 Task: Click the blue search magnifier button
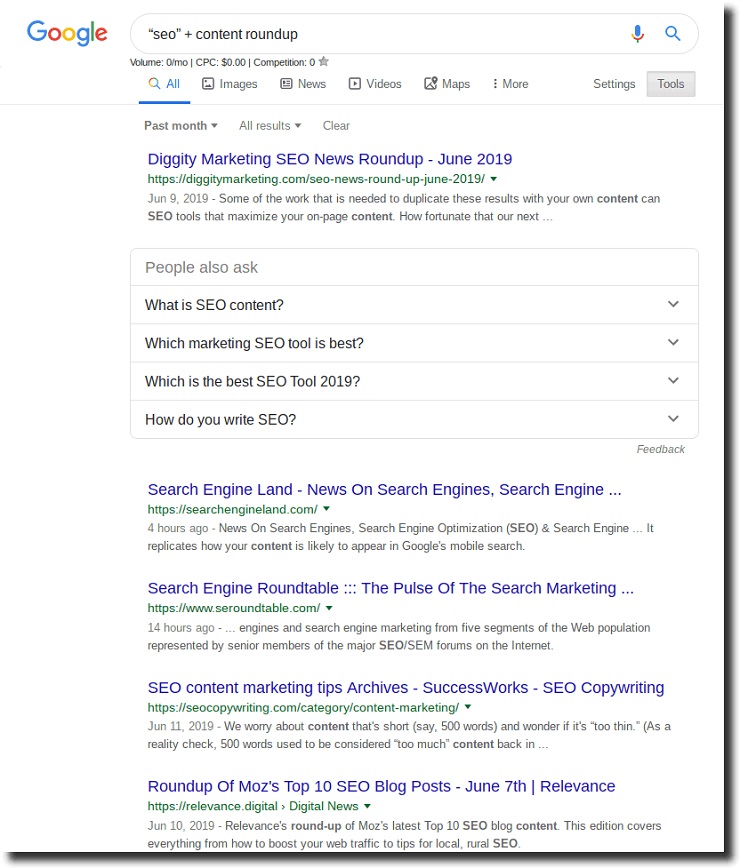672,34
